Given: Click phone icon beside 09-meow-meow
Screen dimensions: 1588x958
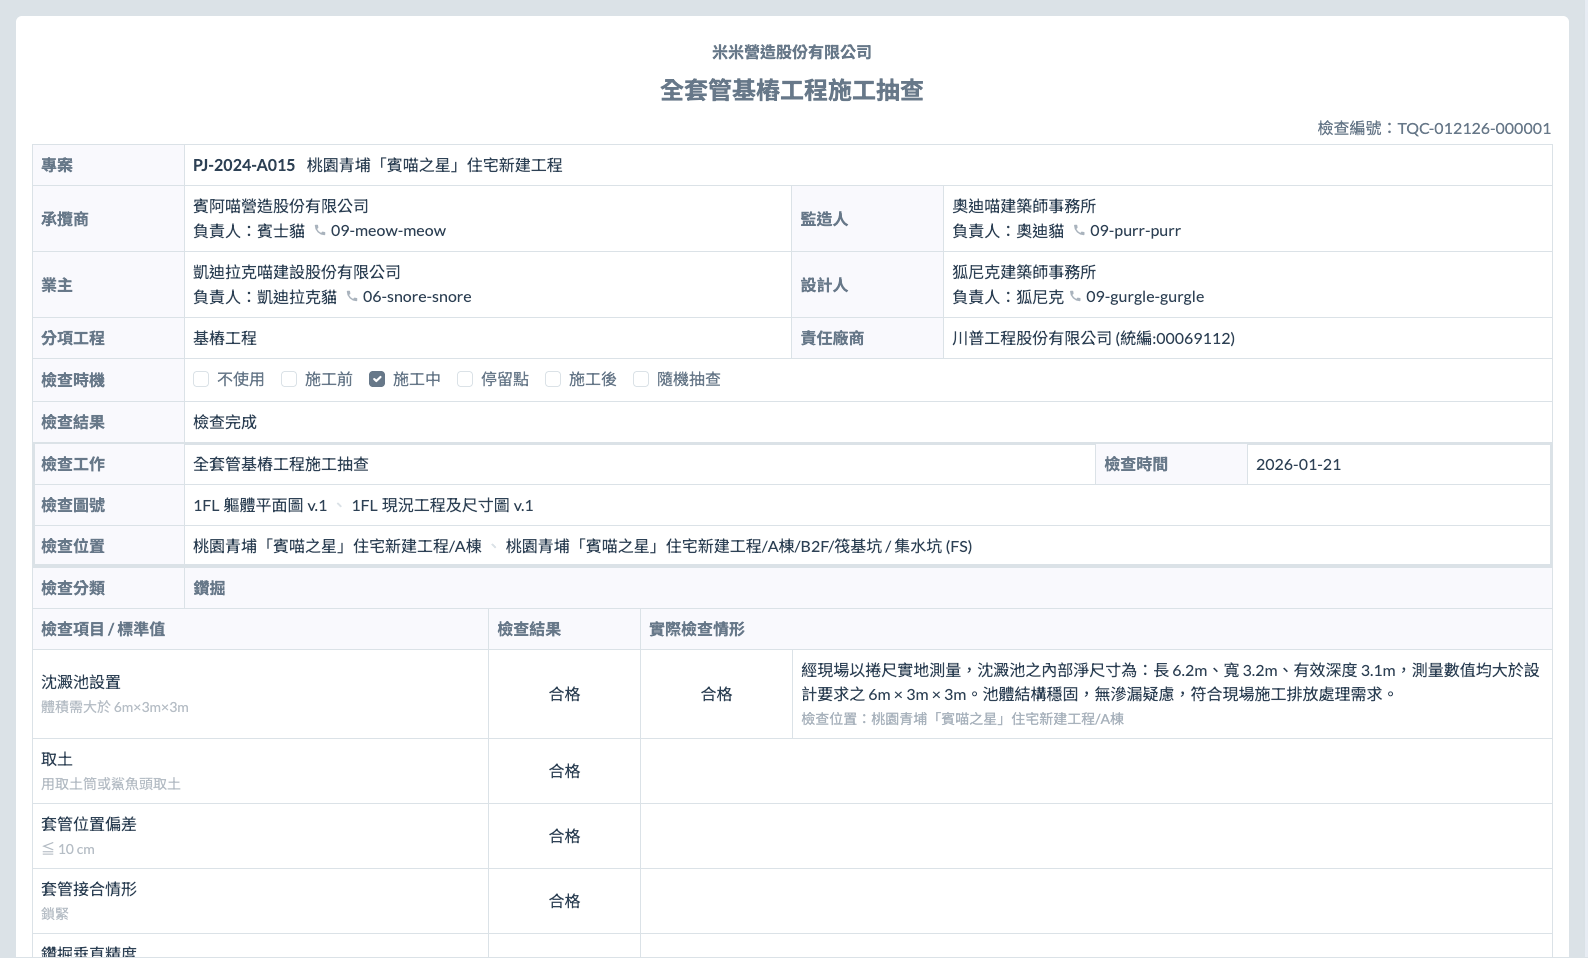Looking at the screenshot, I should pos(320,230).
